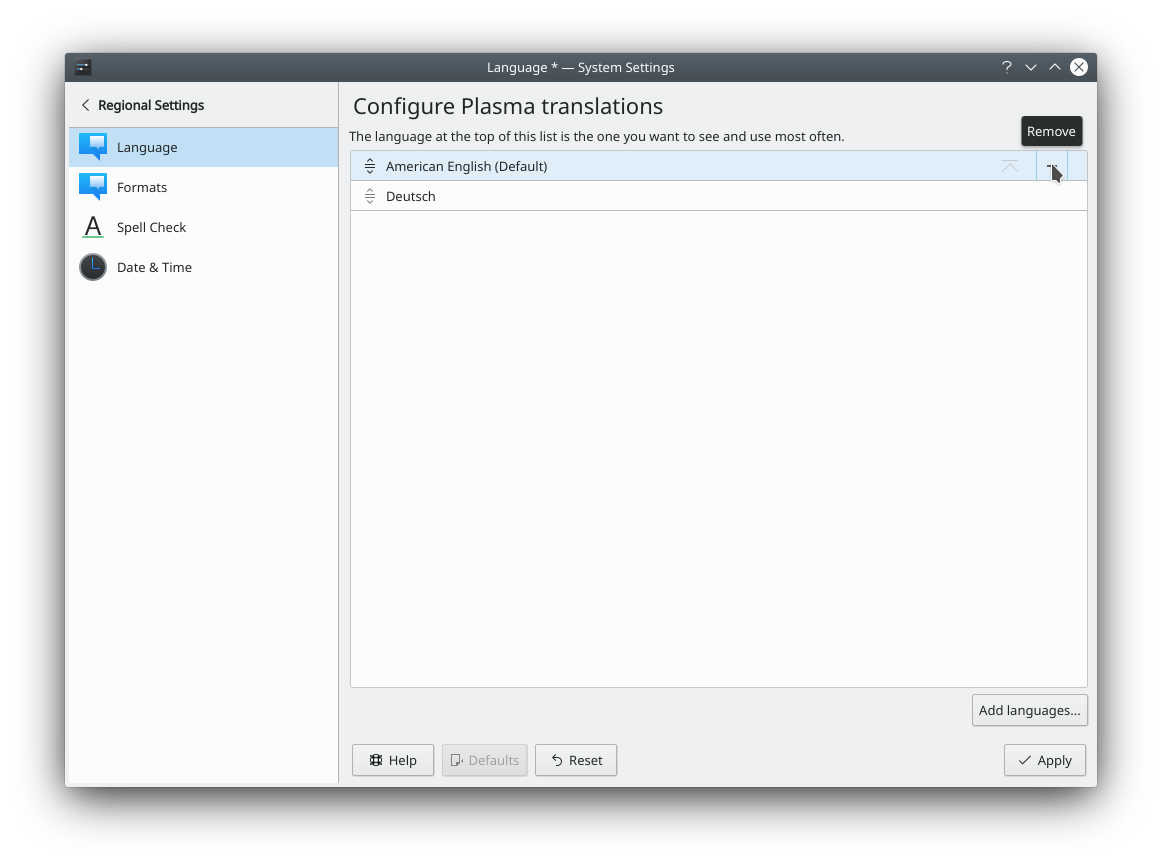Open the System Settings window menu icon
This screenshot has width=1162, height=864.
[83, 67]
